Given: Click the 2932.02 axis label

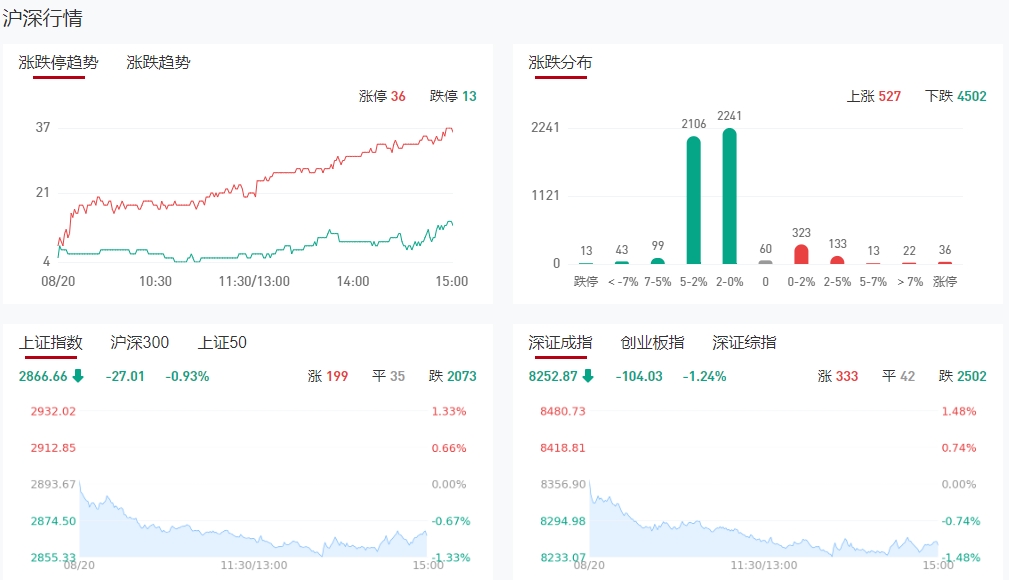Looking at the screenshot, I should click(53, 411).
